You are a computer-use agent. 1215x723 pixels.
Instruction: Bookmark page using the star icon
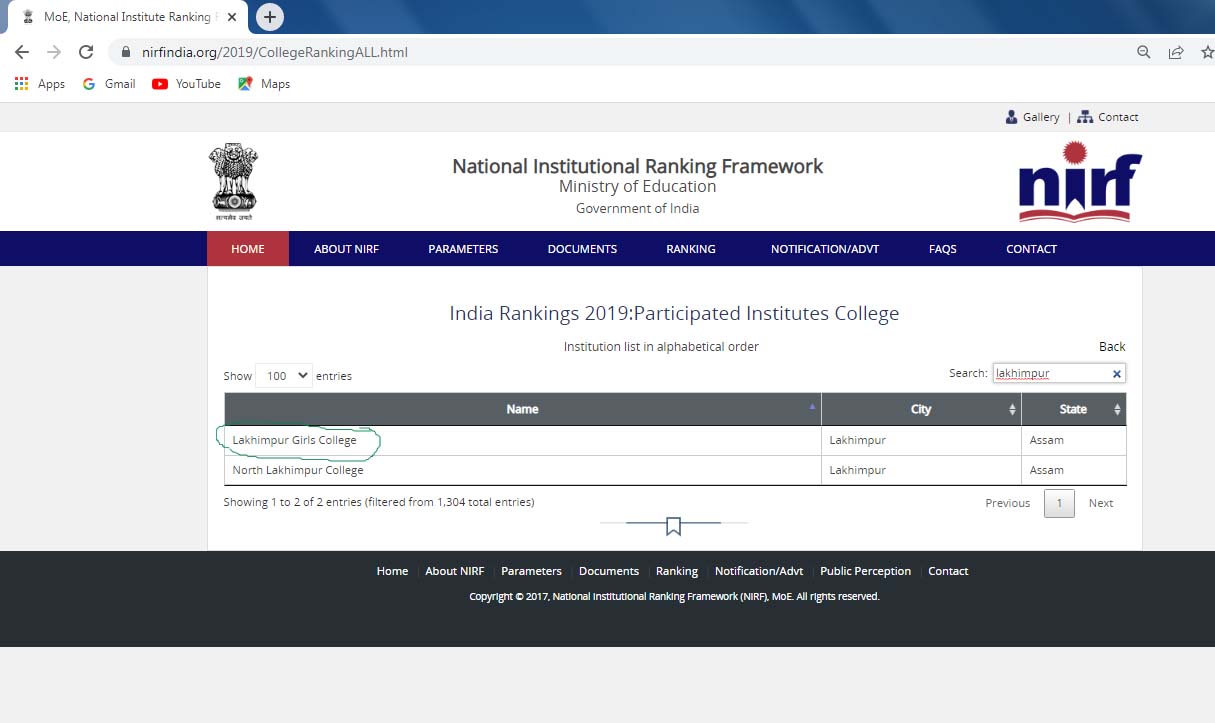tap(1206, 52)
